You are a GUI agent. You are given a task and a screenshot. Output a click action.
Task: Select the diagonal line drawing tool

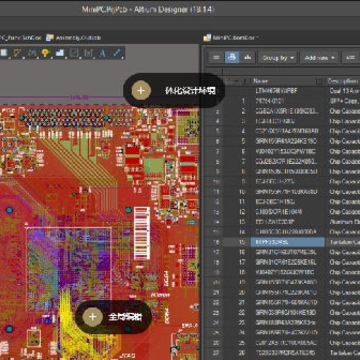(x=117, y=53)
